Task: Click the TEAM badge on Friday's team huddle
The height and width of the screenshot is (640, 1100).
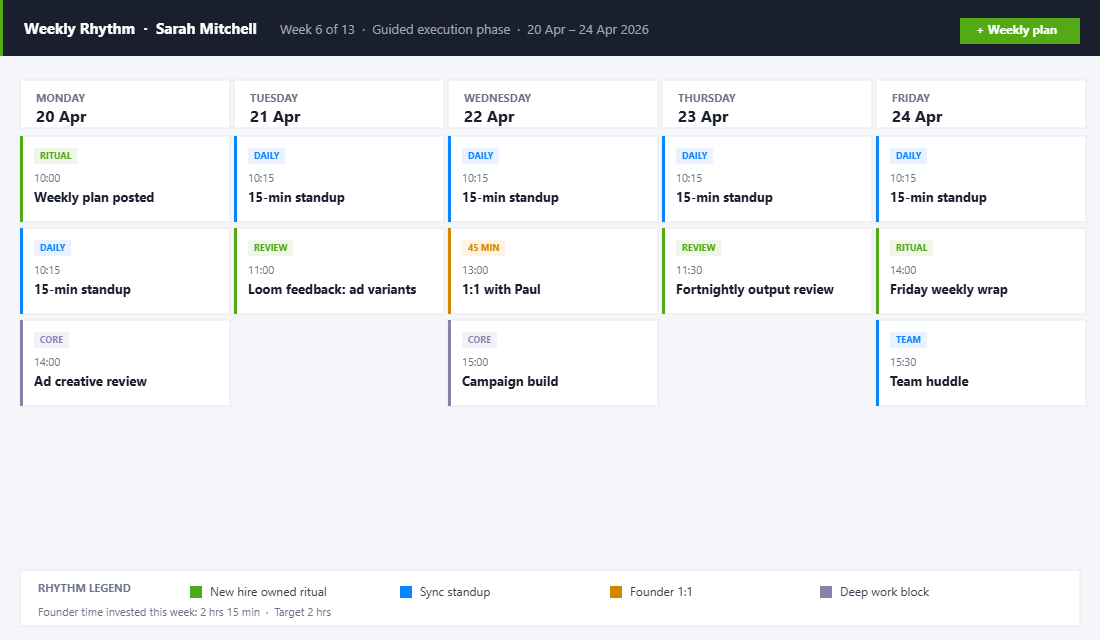Action: 908,339
